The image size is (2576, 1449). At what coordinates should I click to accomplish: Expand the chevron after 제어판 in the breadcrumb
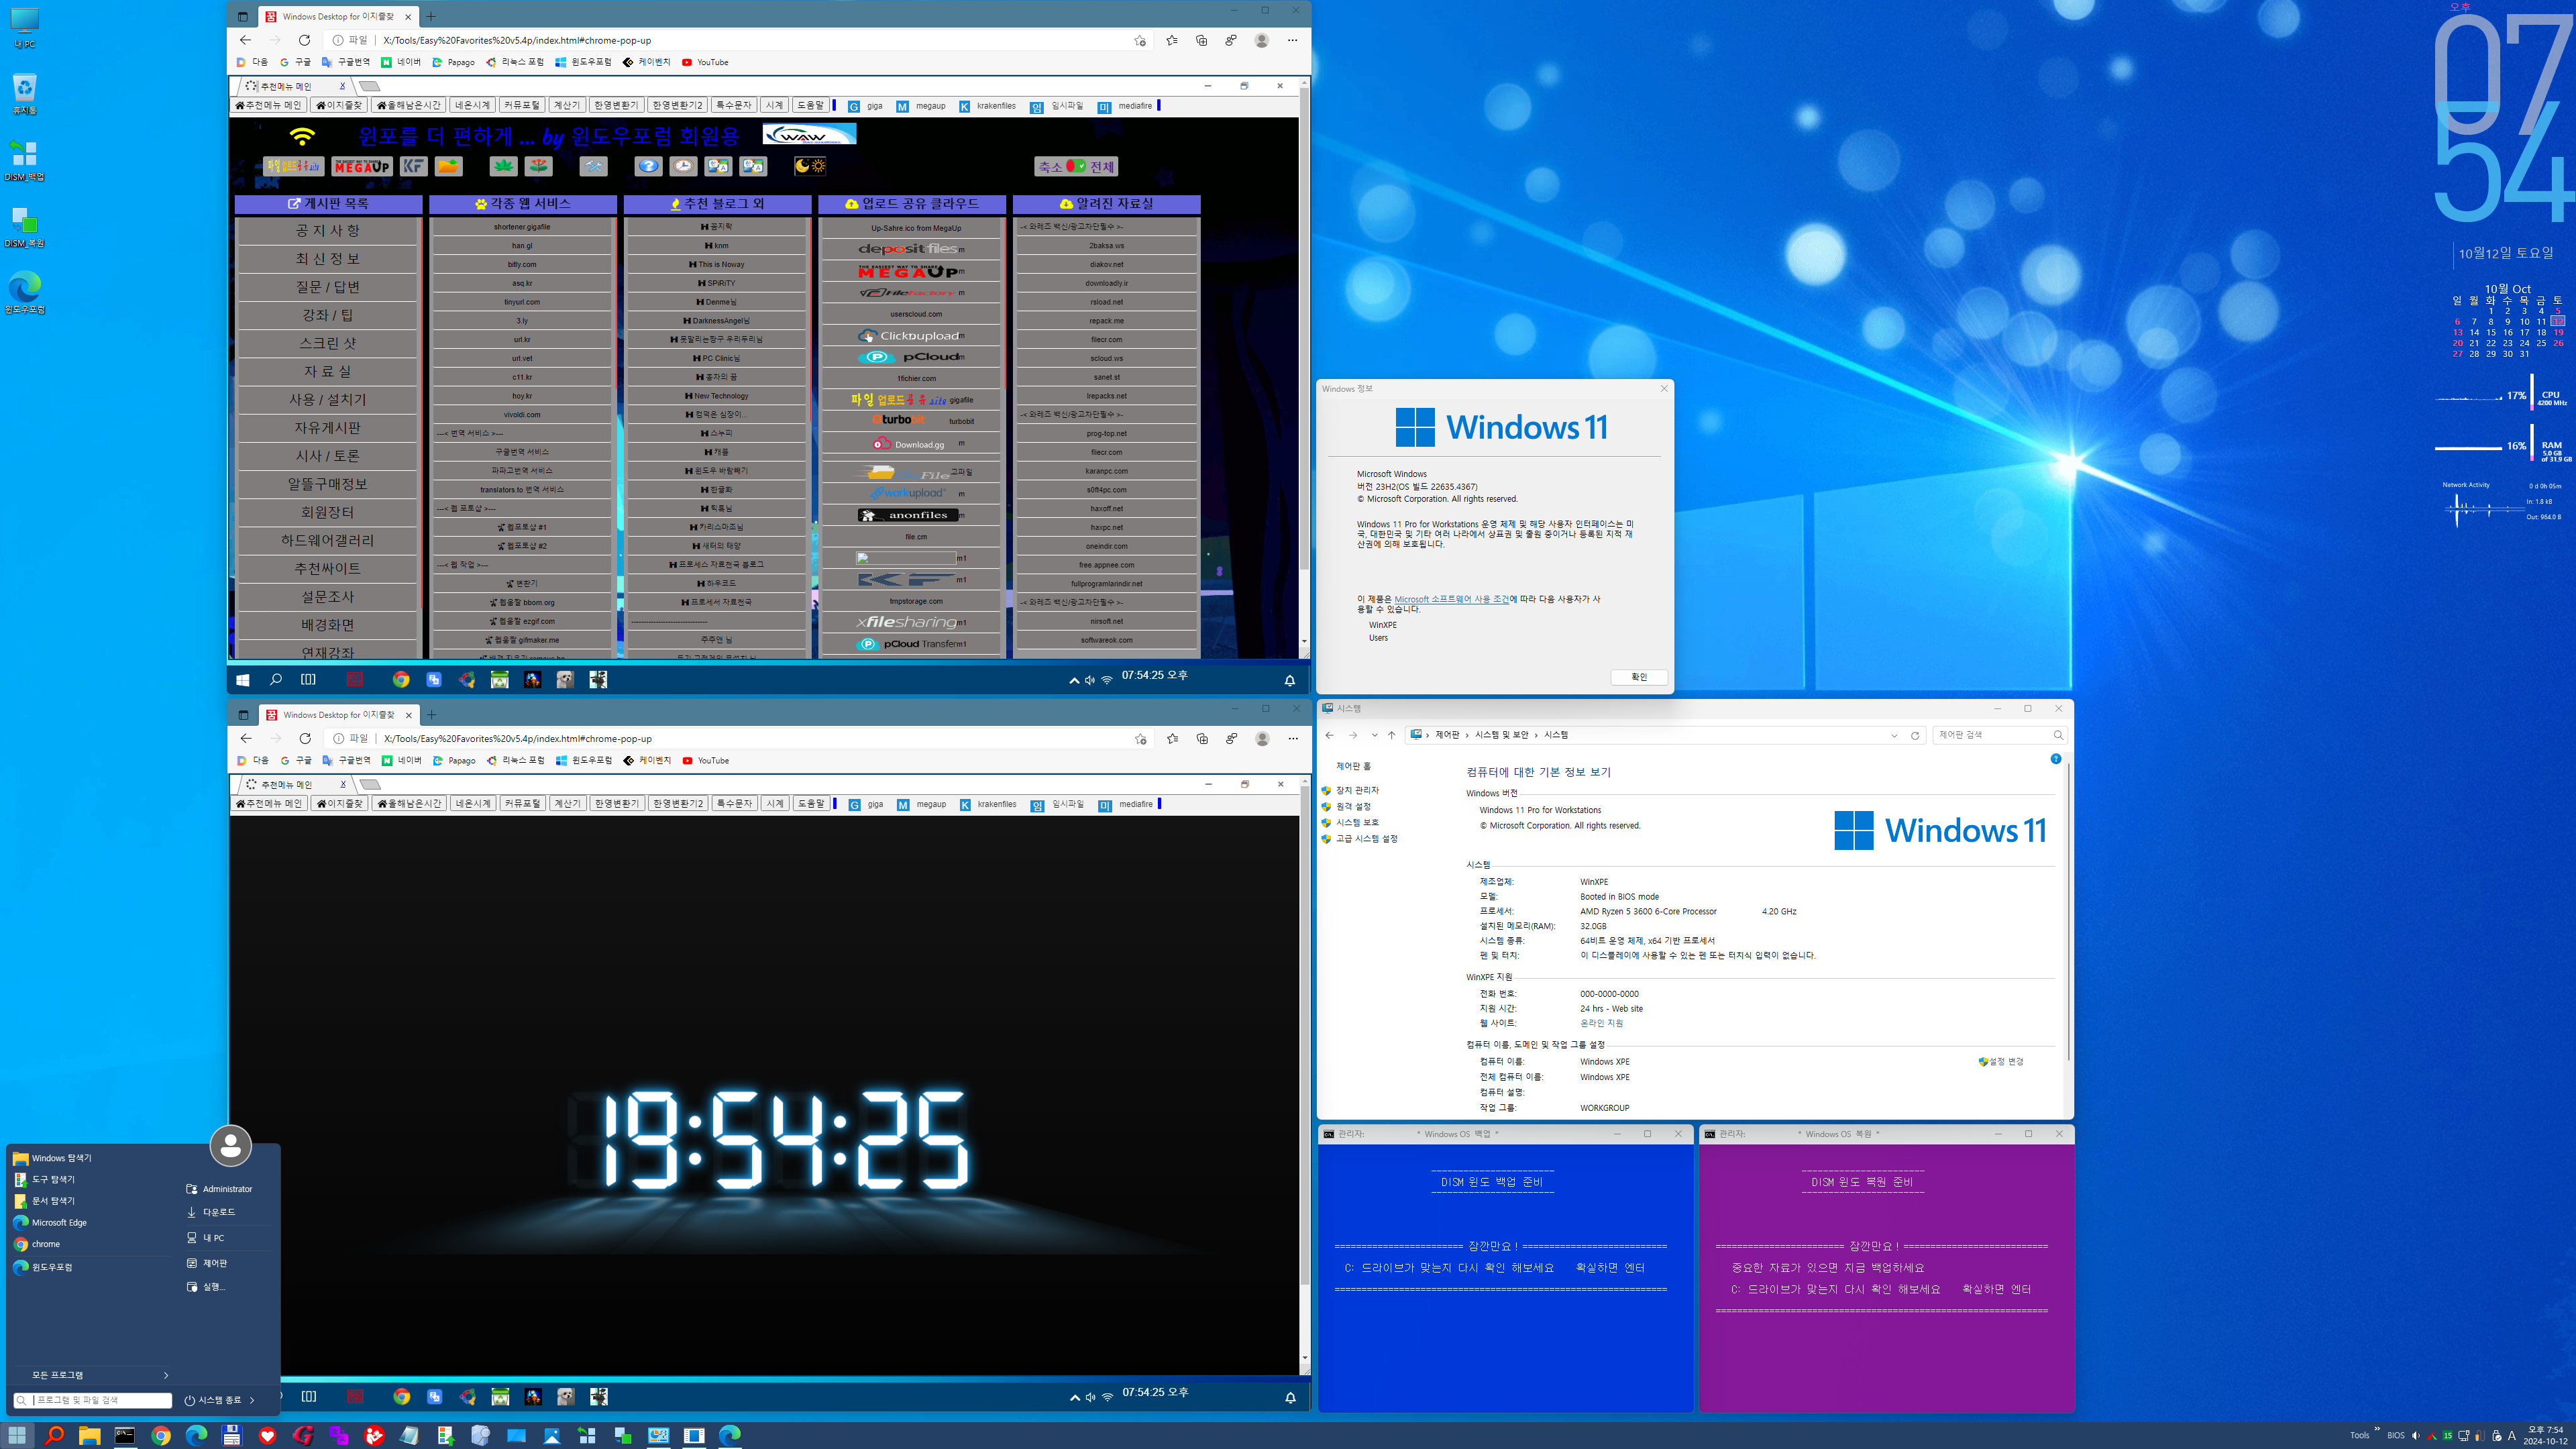pyautogui.click(x=1467, y=735)
